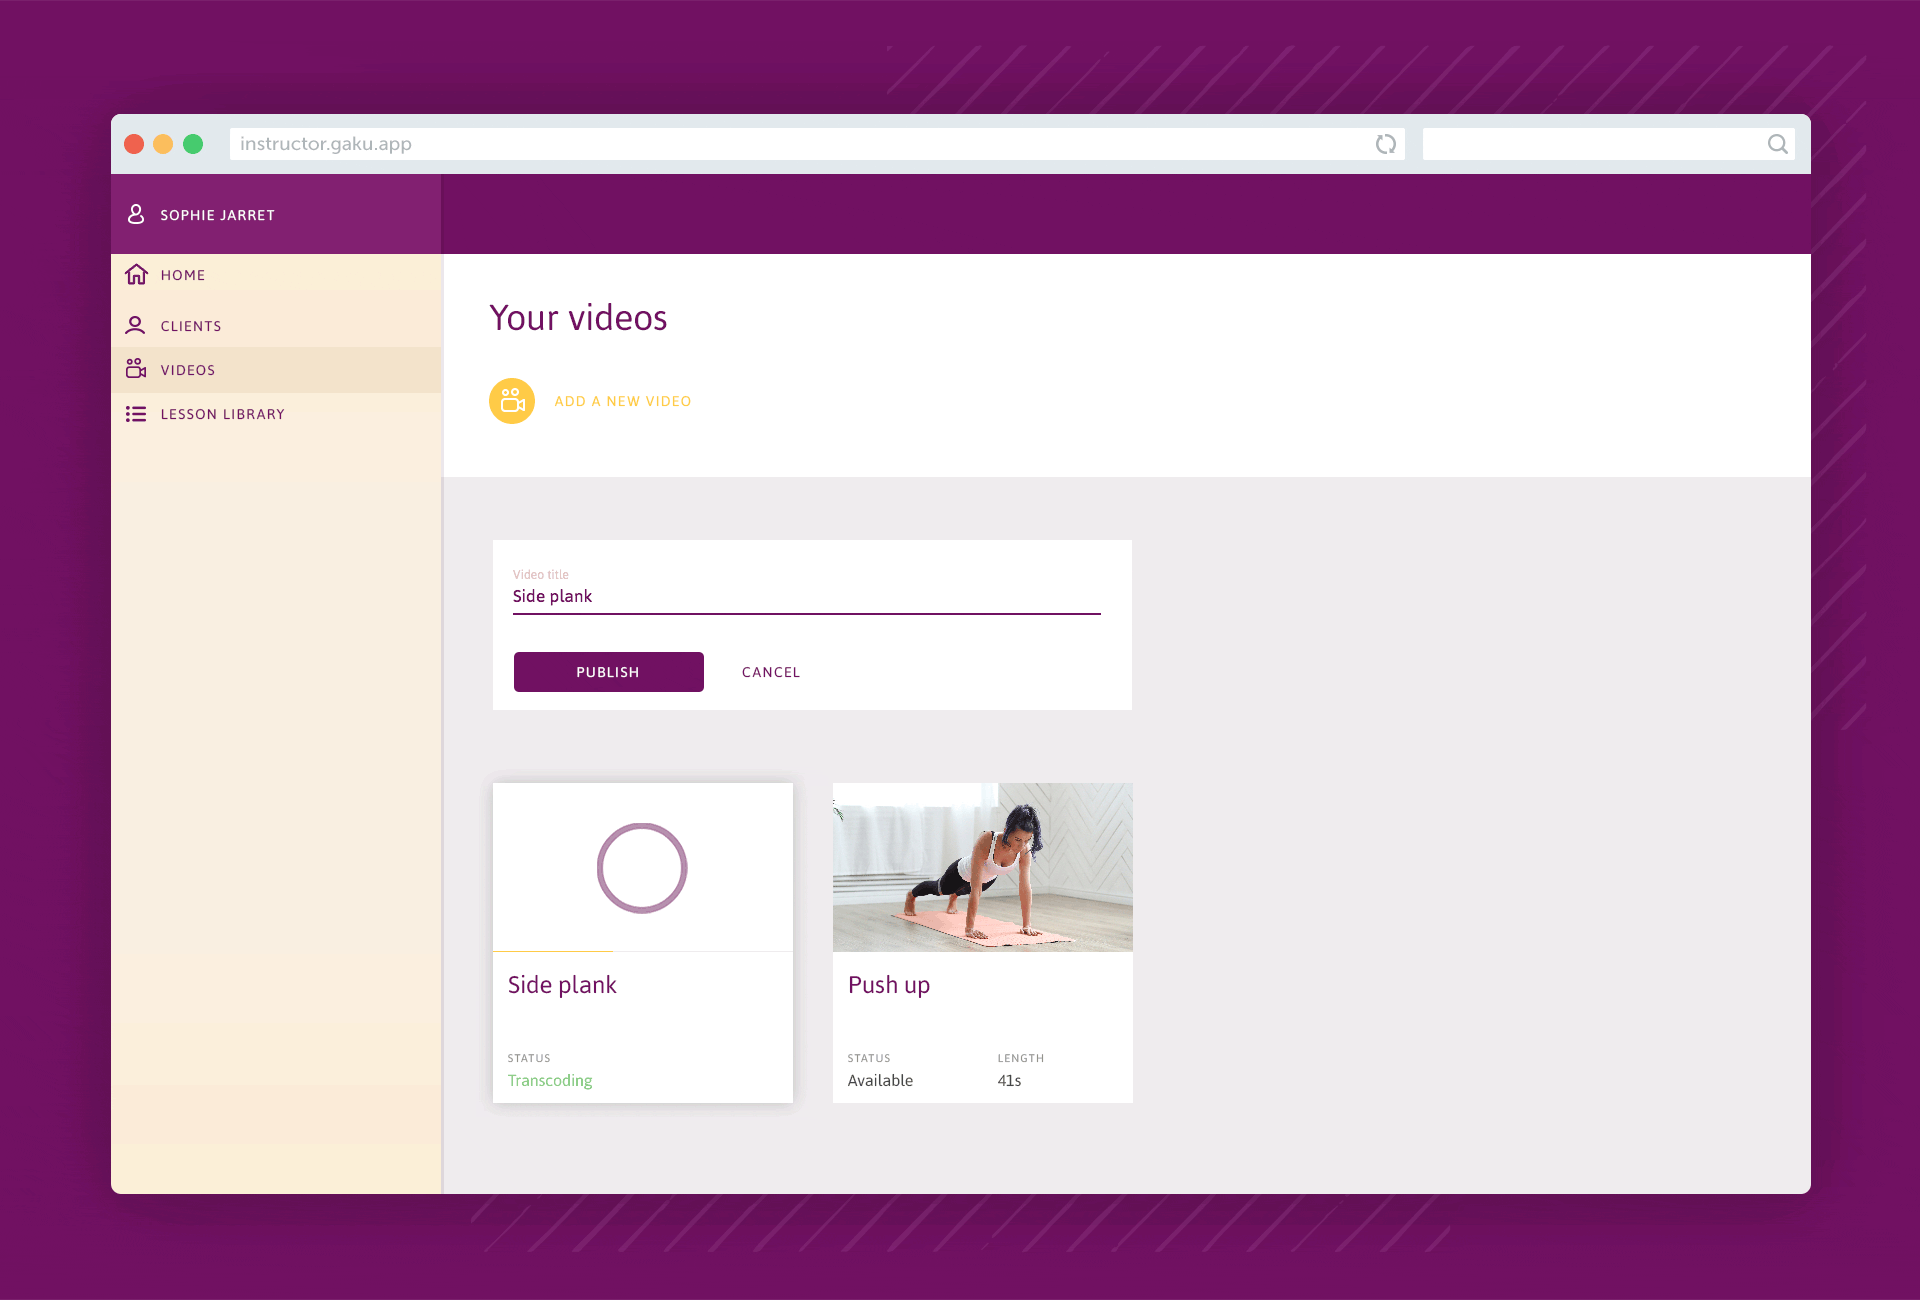Click the PUBLISH button for Side plank
1920x1300 pixels.
point(608,672)
